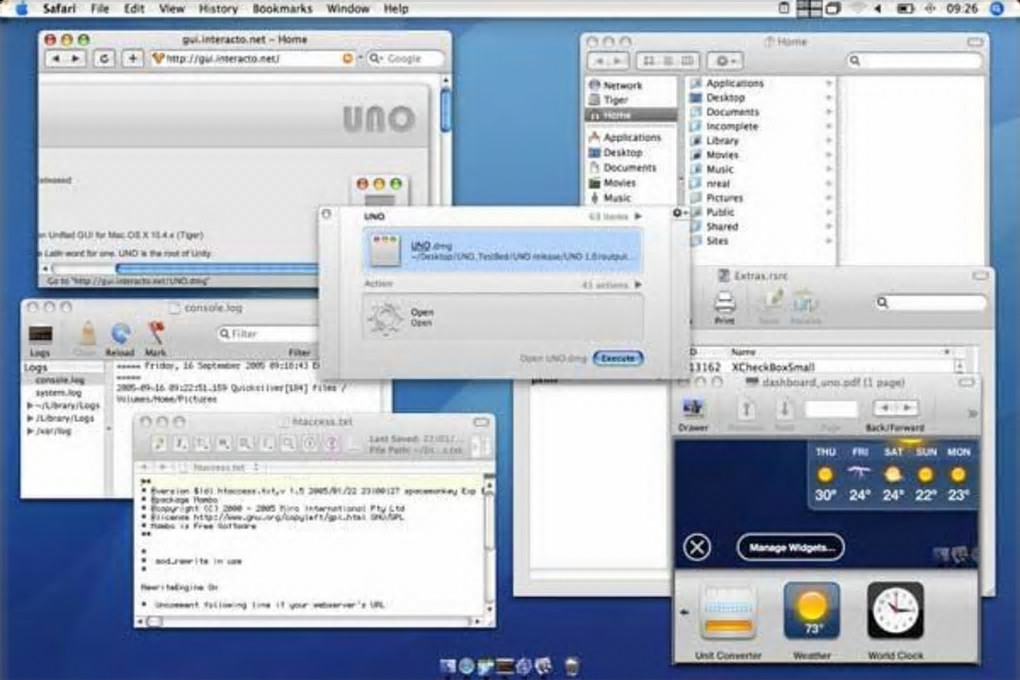
Task: Select the Unit Converter widget icon
Action: (x=728, y=611)
